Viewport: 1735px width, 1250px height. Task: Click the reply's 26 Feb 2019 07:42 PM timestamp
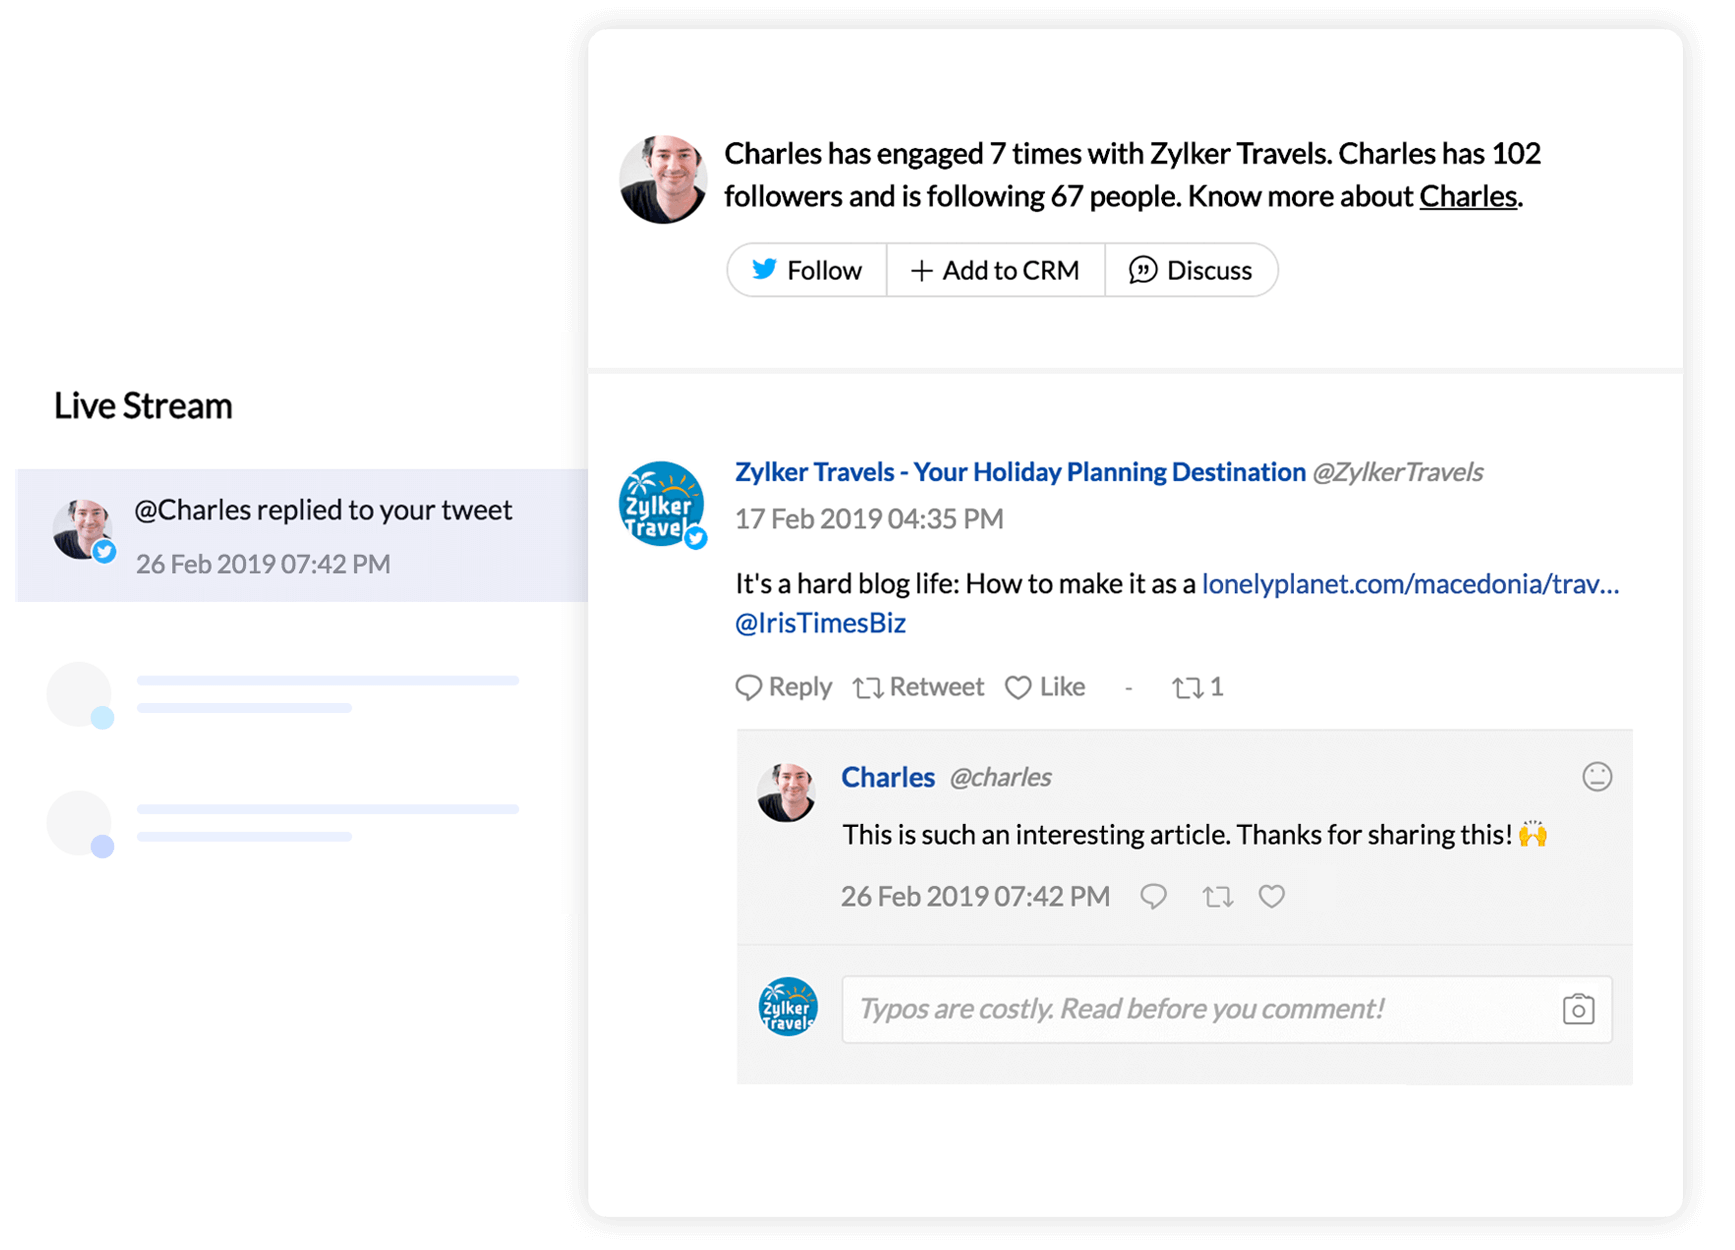click(975, 896)
